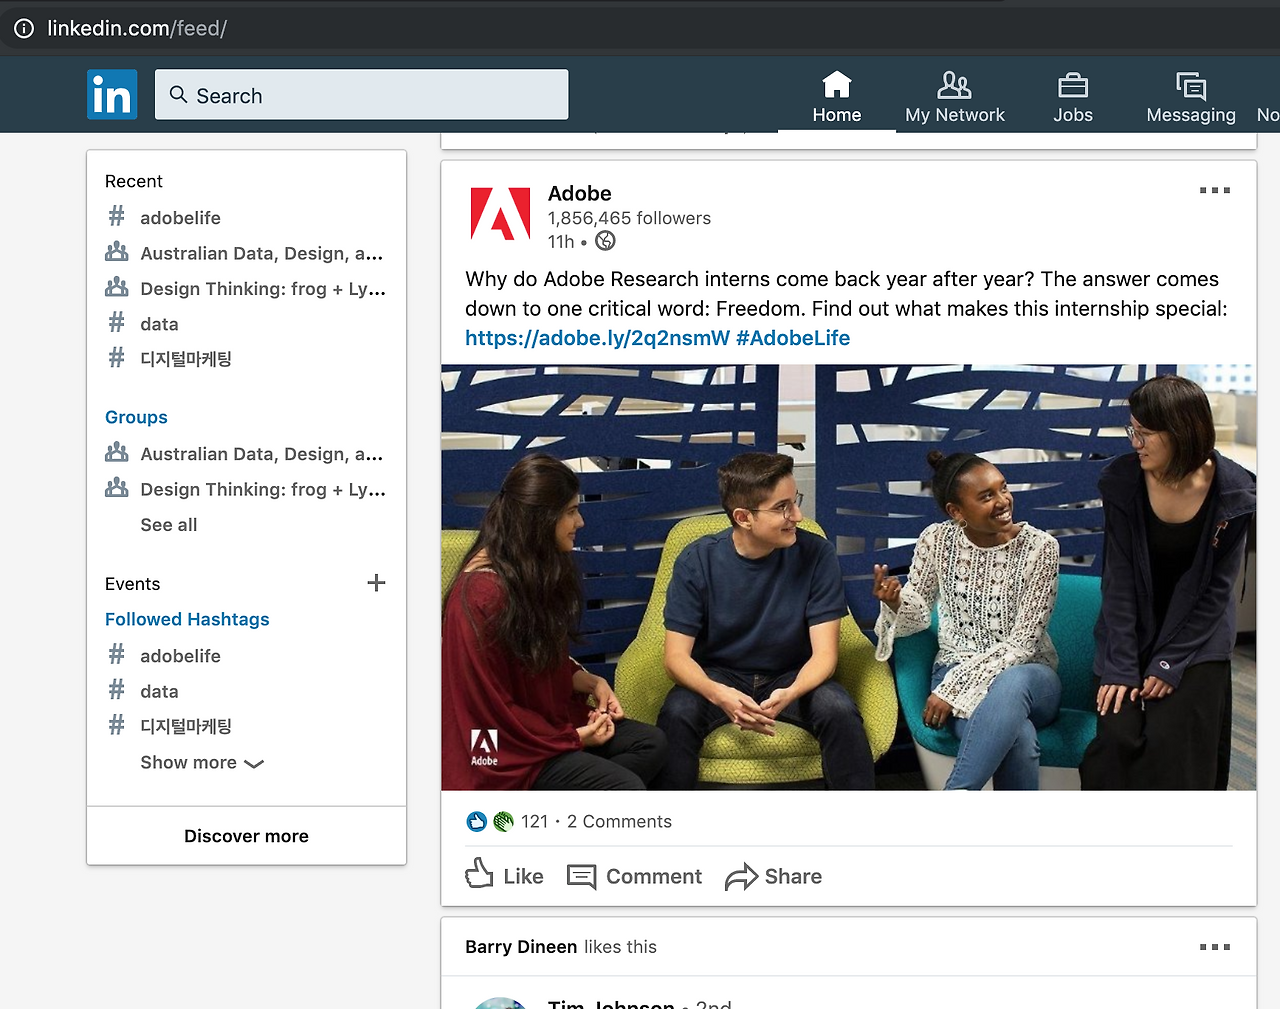The height and width of the screenshot is (1009, 1280).
Task: Click the linkedin.com/feed/ address bar
Action: coord(640,28)
